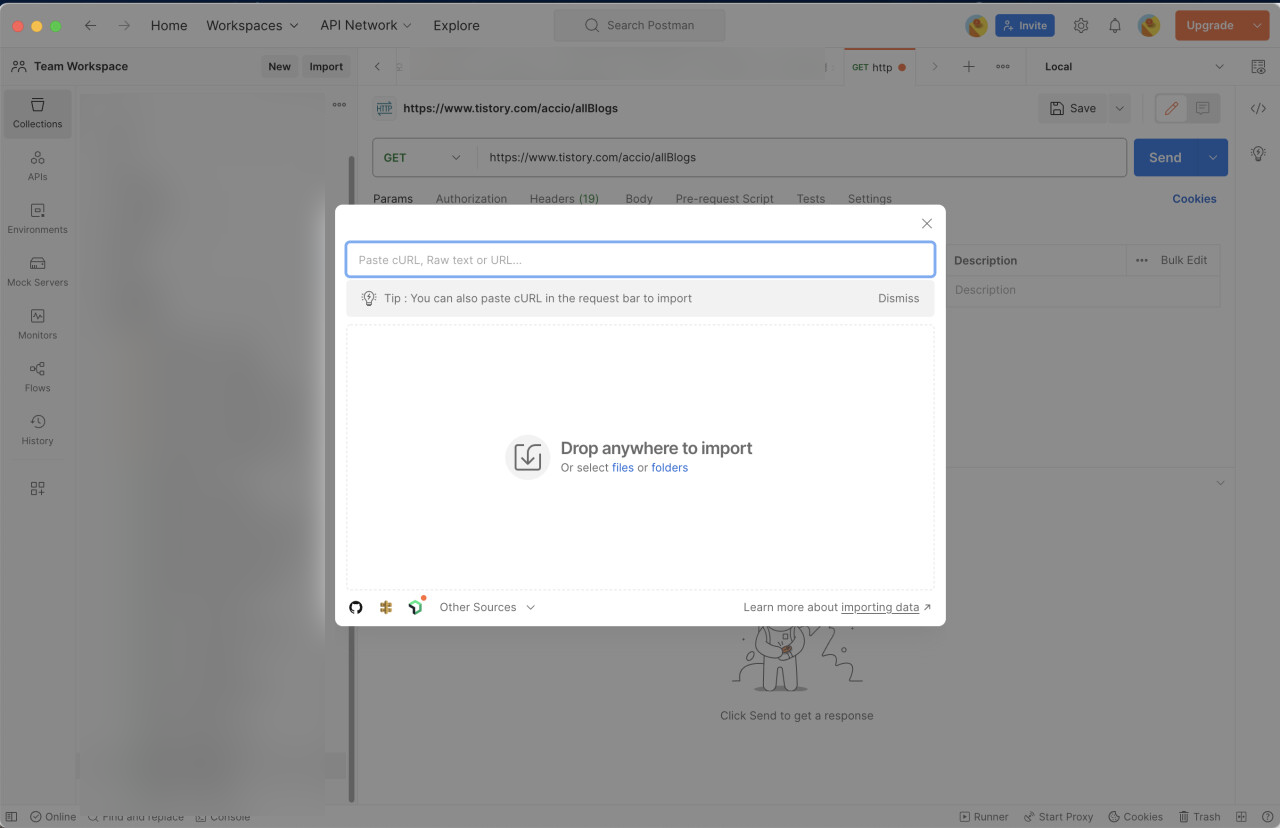Open info lightbulb in right sidebar

click(x=1258, y=153)
